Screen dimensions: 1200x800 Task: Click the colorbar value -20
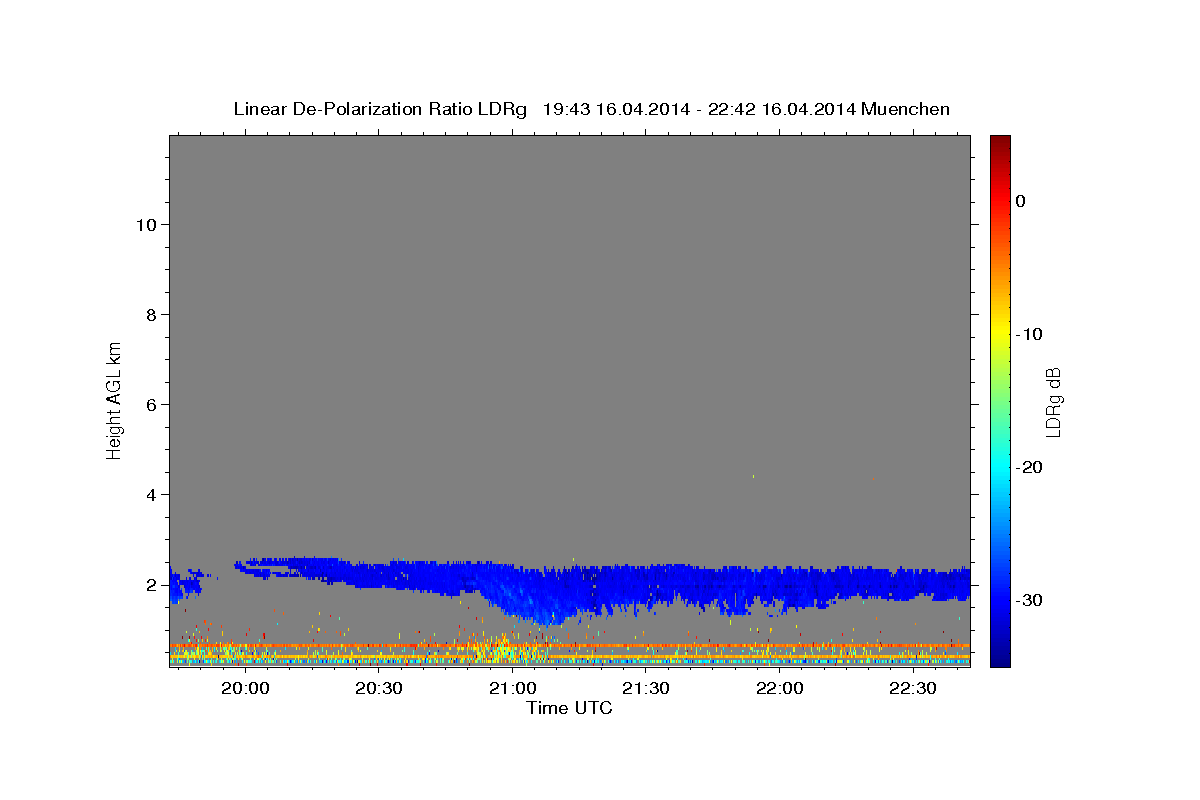[1029, 467]
